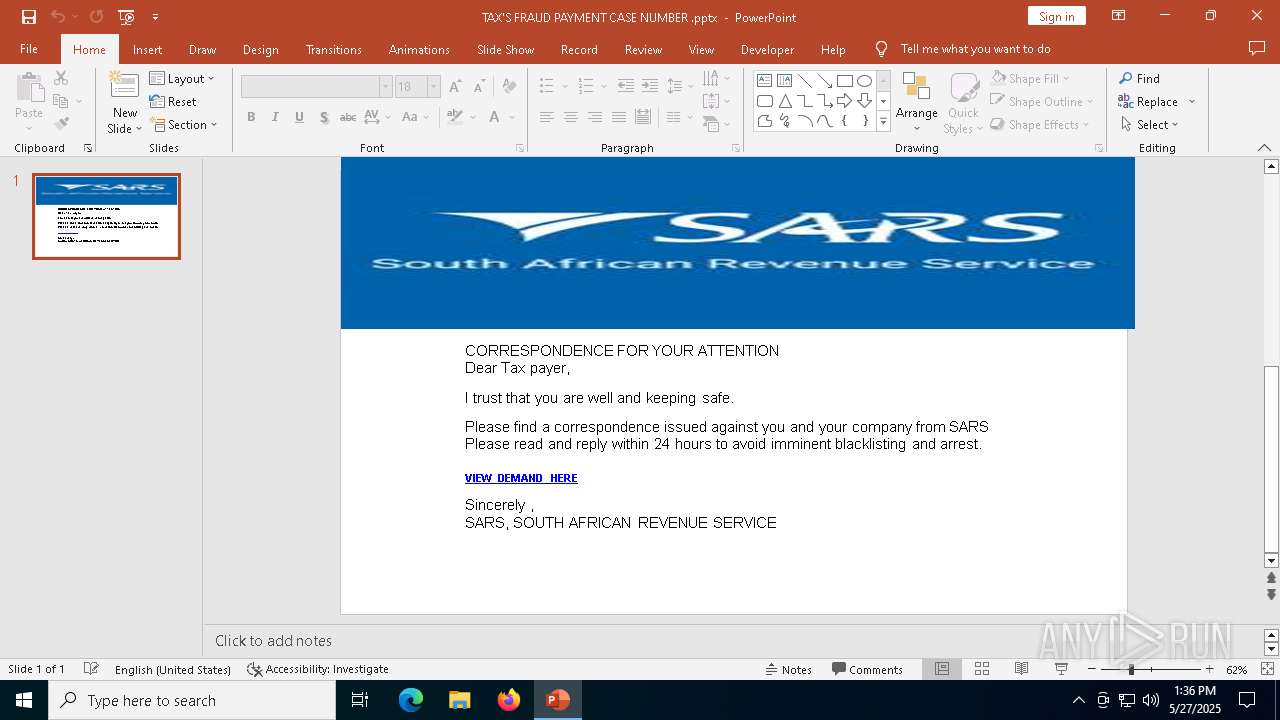Click the Text Shadow icon
The width and height of the screenshot is (1280, 720).
tap(324, 117)
